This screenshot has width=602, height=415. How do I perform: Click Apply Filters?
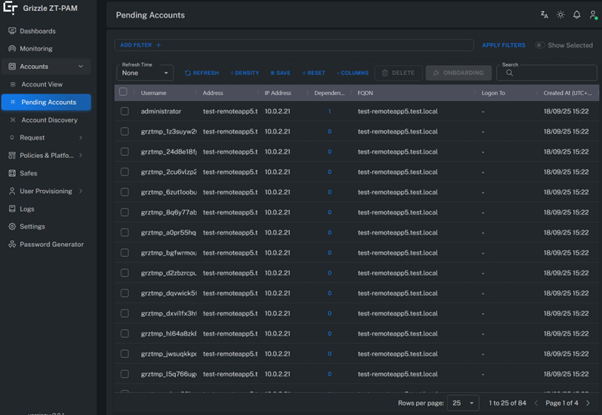[503, 45]
